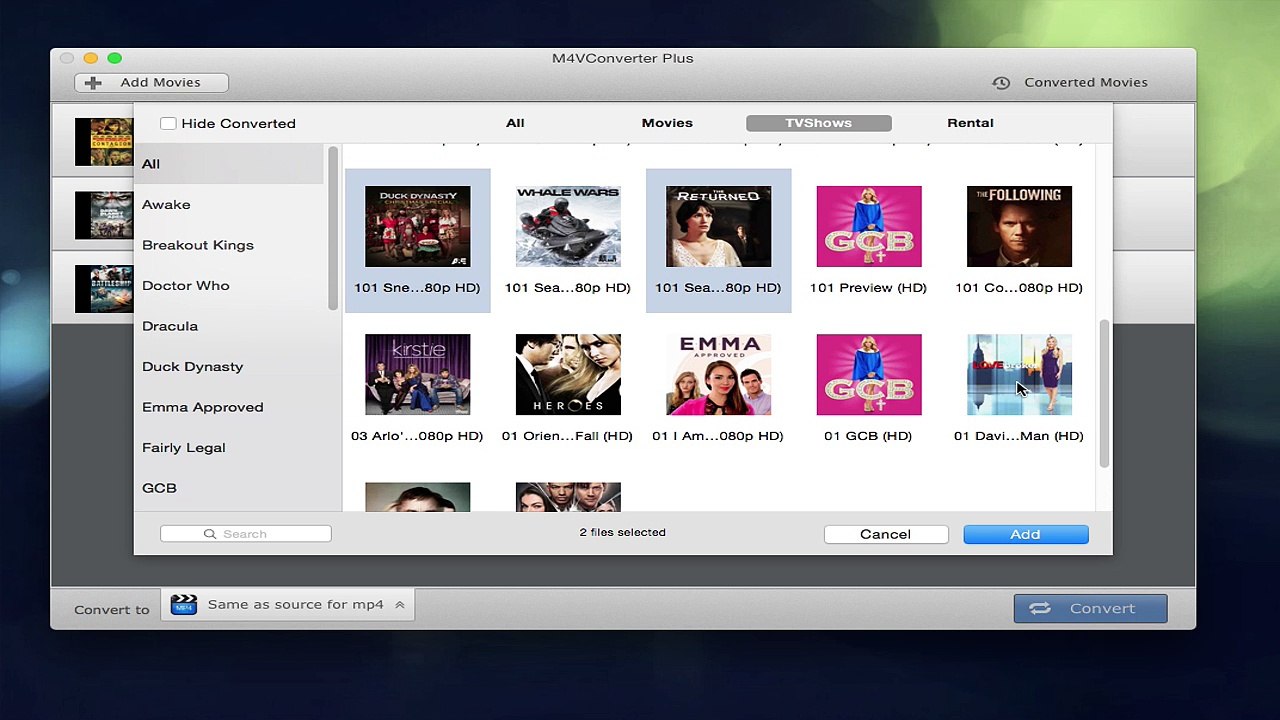Image resolution: width=1280 pixels, height=720 pixels.
Task: Expand format list via the up chevron
Action: (399, 604)
